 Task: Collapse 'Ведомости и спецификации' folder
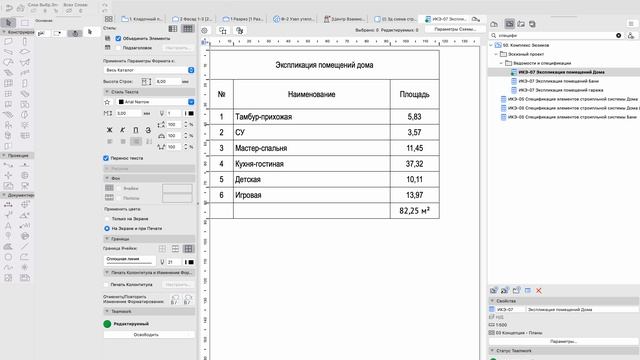point(502,63)
